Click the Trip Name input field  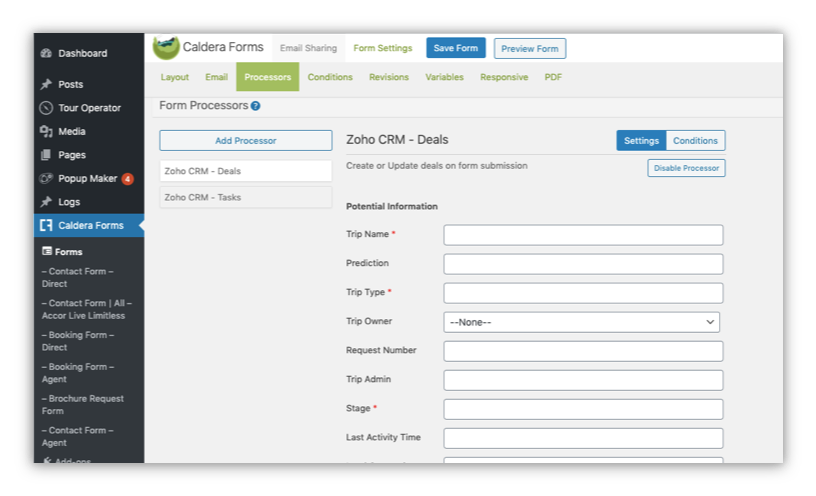pos(583,235)
